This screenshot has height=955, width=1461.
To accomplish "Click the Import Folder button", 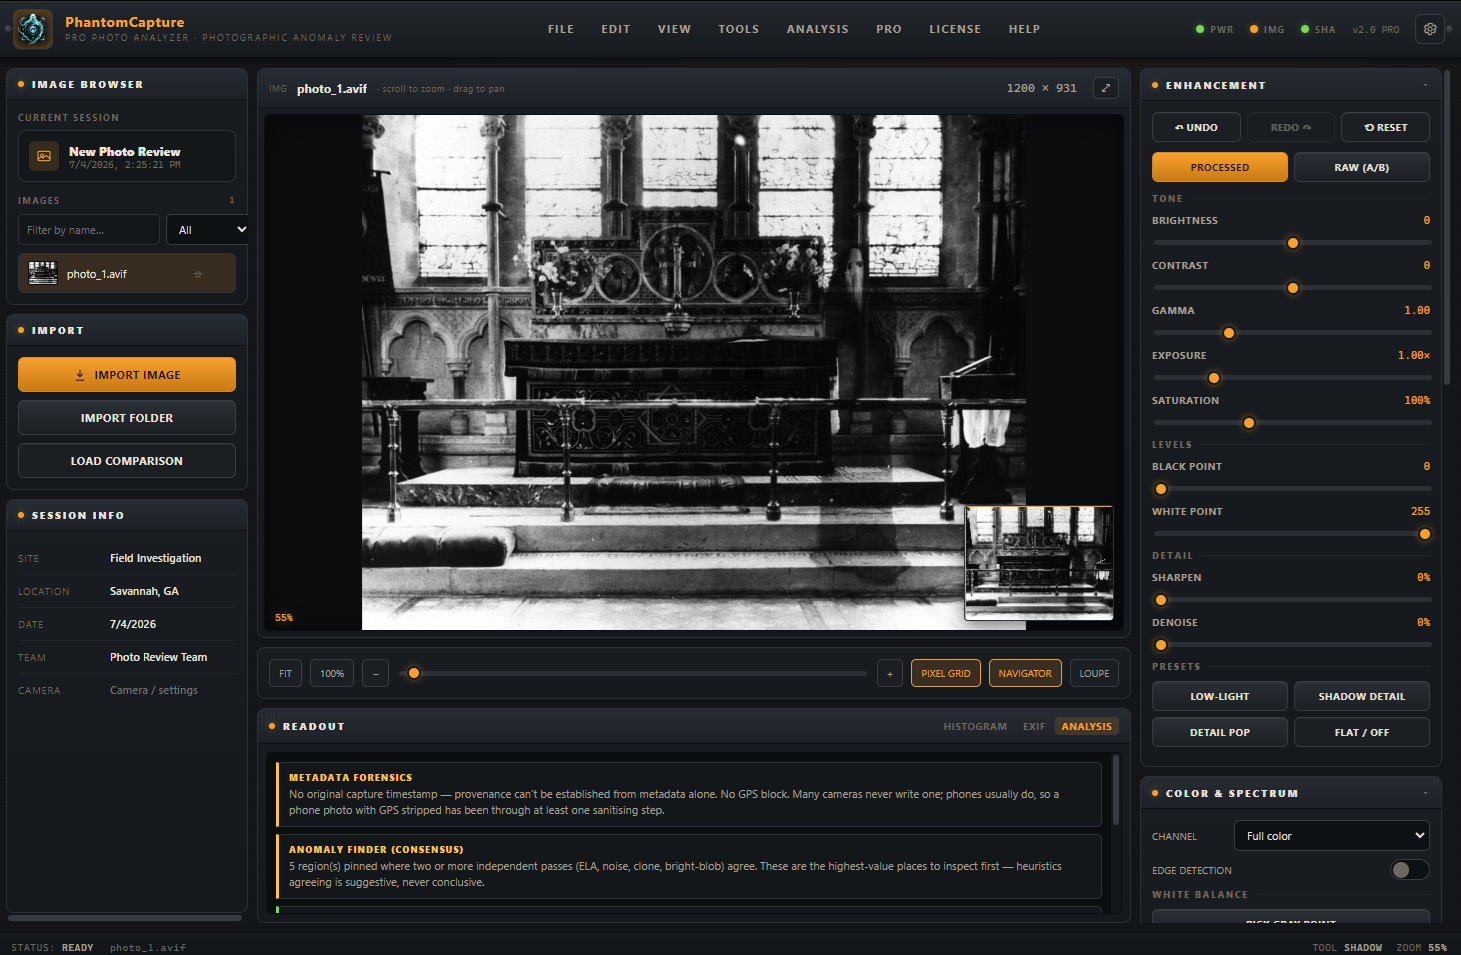I will [127, 418].
